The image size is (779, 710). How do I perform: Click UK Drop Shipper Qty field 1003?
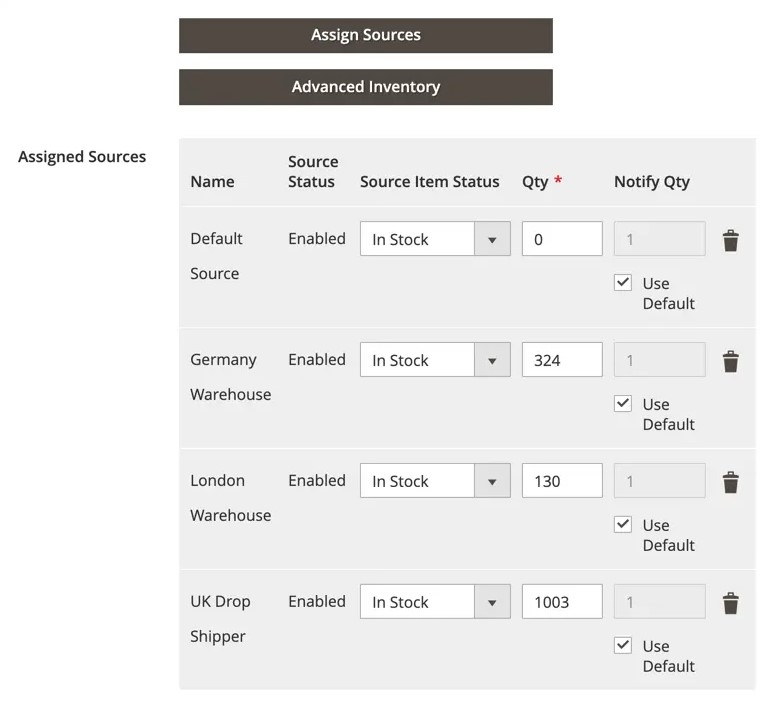pyautogui.click(x=562, y=602)
